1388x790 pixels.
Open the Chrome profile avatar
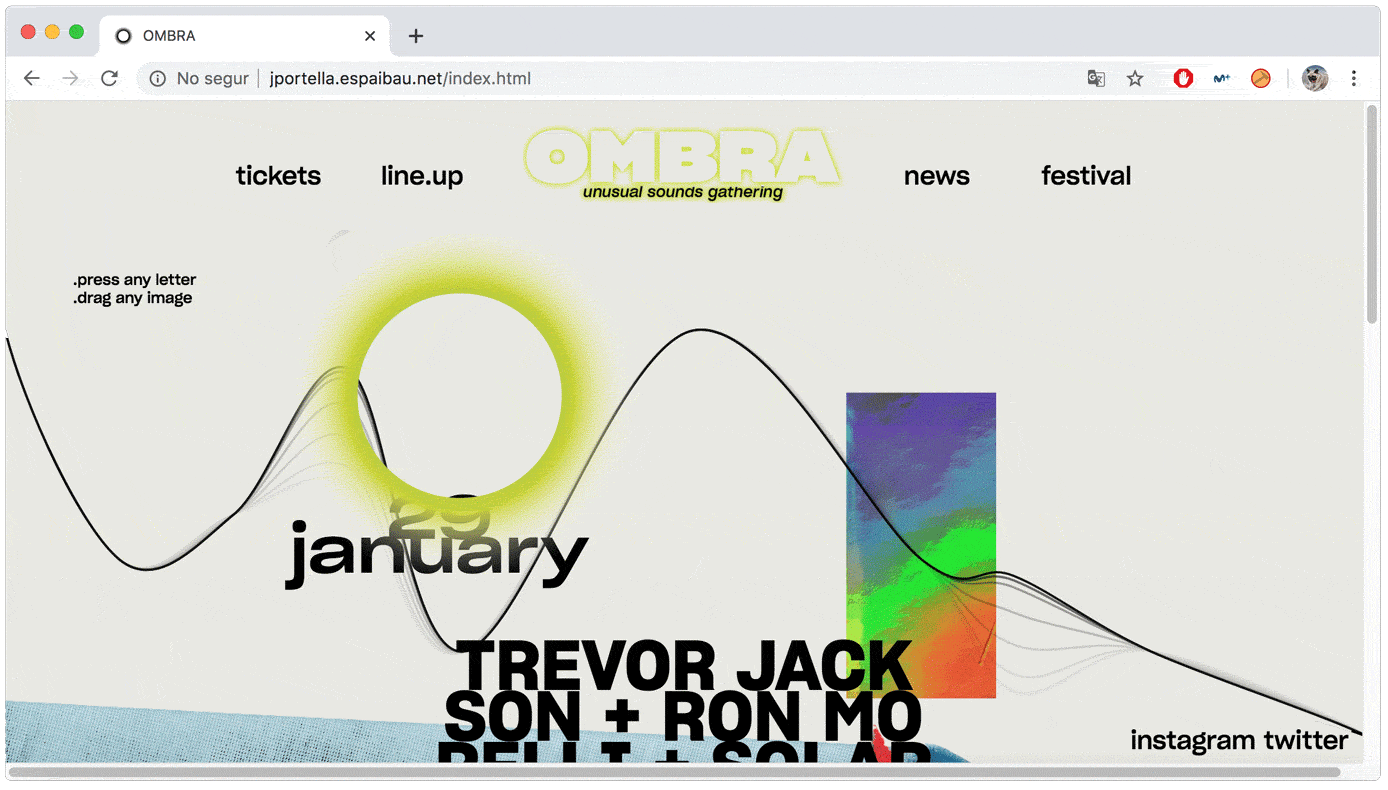1315,78
